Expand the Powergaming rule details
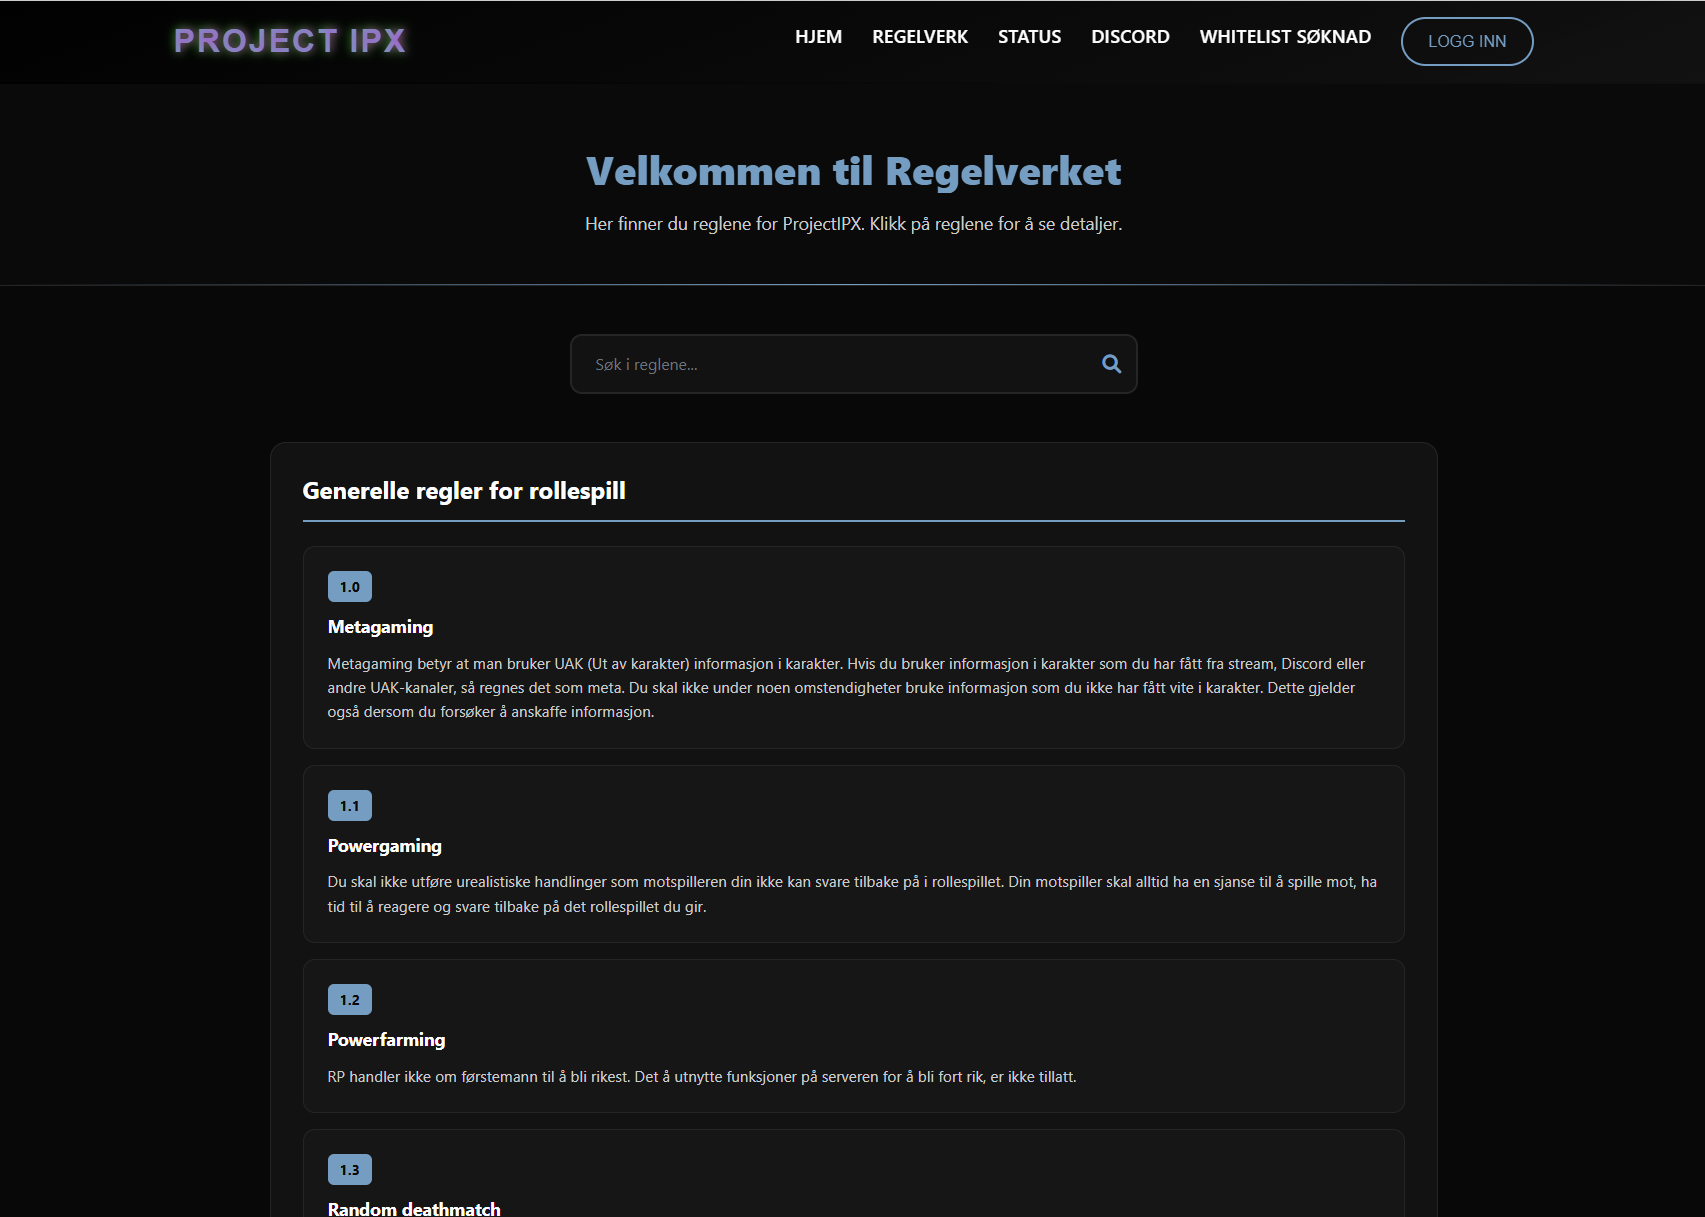 click(x=384, y=846)
